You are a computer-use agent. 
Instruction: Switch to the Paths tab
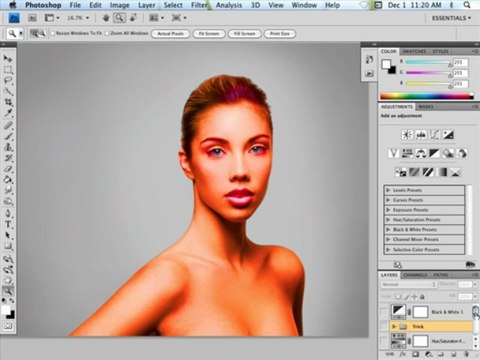[x=441, y=275]
